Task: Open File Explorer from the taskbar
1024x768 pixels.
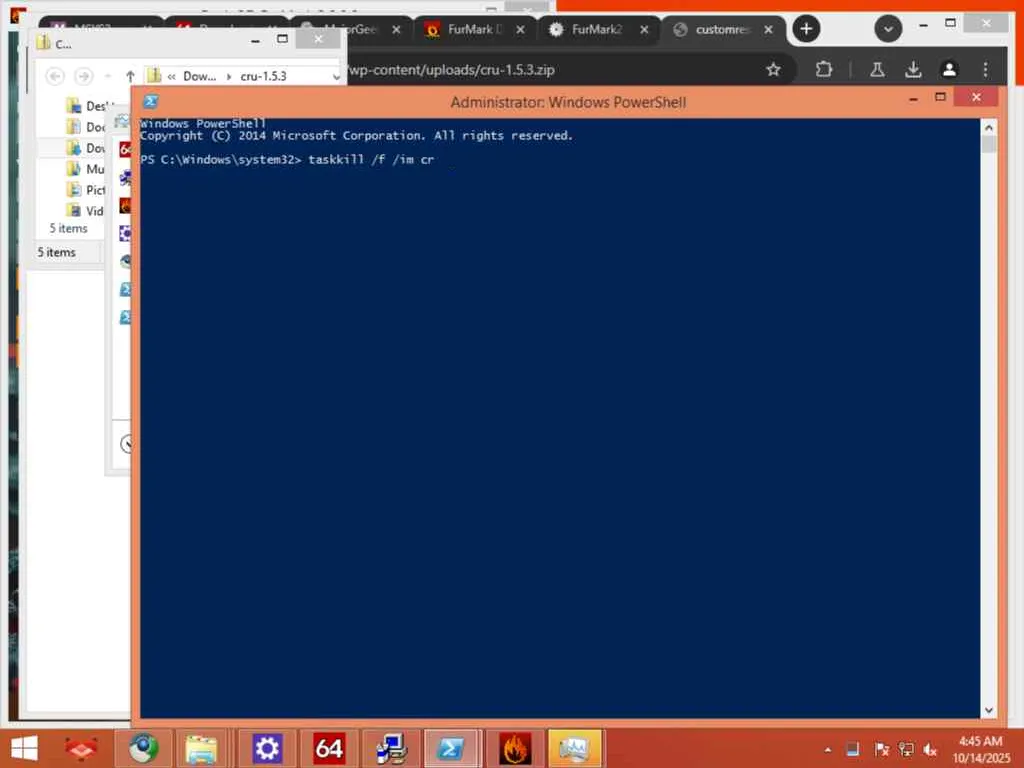Action: [201, 748]
